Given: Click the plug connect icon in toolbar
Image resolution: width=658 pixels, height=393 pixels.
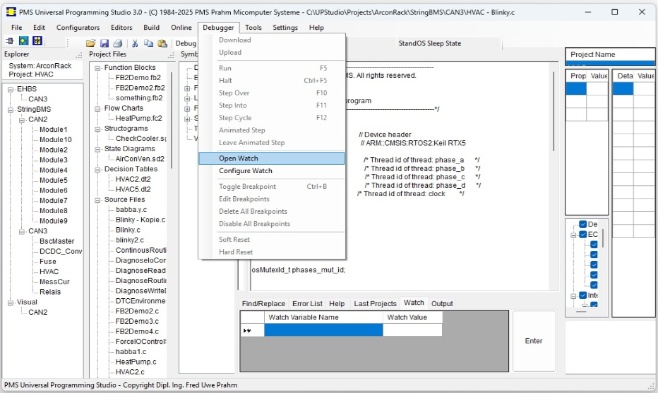Looking at the screenshot, I should coord(10,41).
